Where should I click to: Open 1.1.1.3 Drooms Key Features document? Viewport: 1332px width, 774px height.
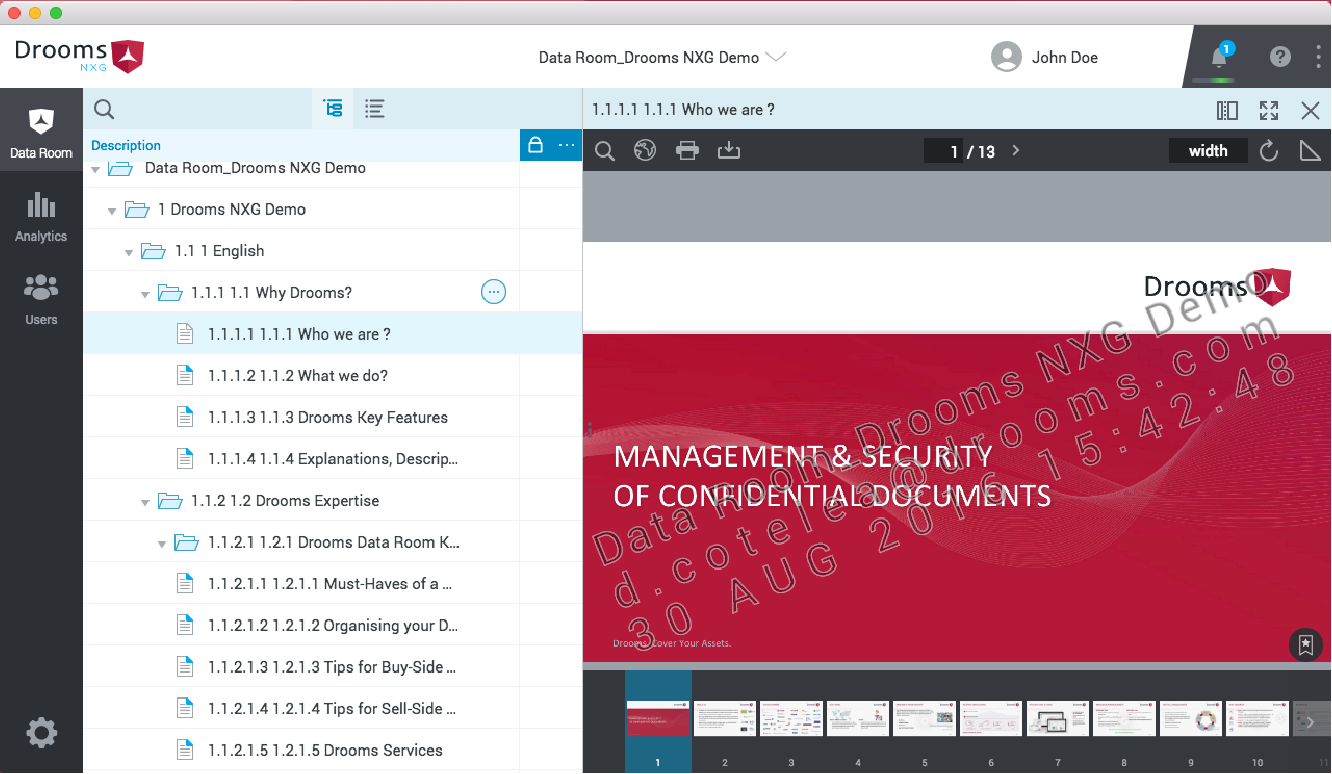click(x=328, y=418)
